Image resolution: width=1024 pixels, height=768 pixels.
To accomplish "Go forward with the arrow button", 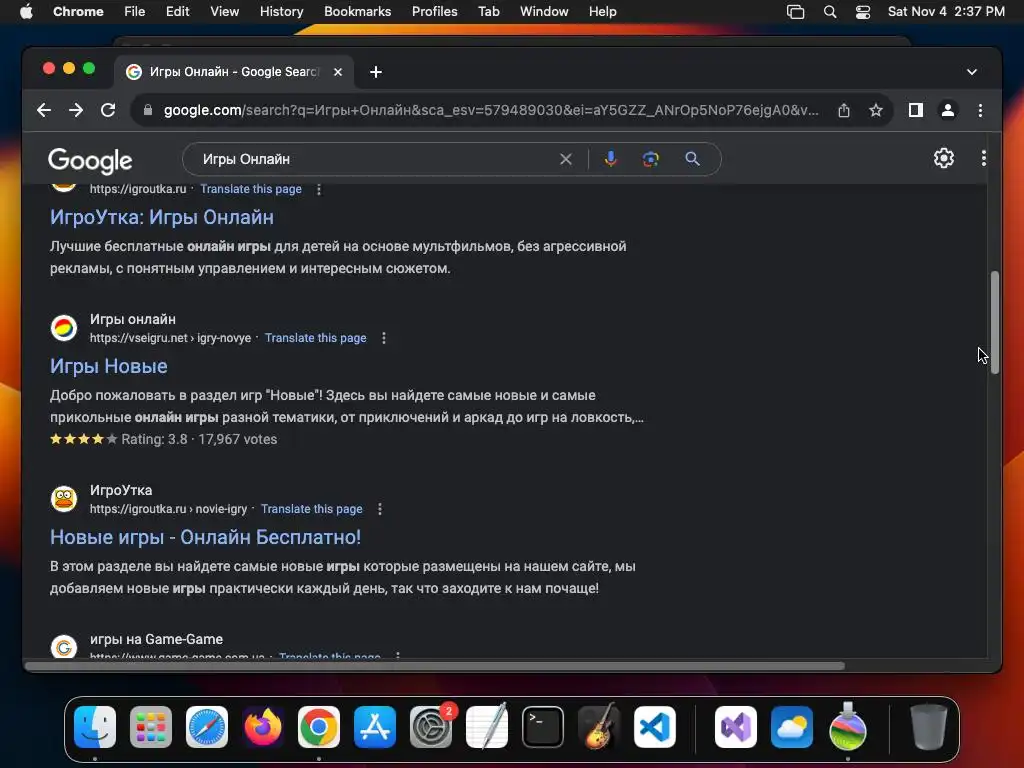I will pyautogui.click(x=76, y=110).
